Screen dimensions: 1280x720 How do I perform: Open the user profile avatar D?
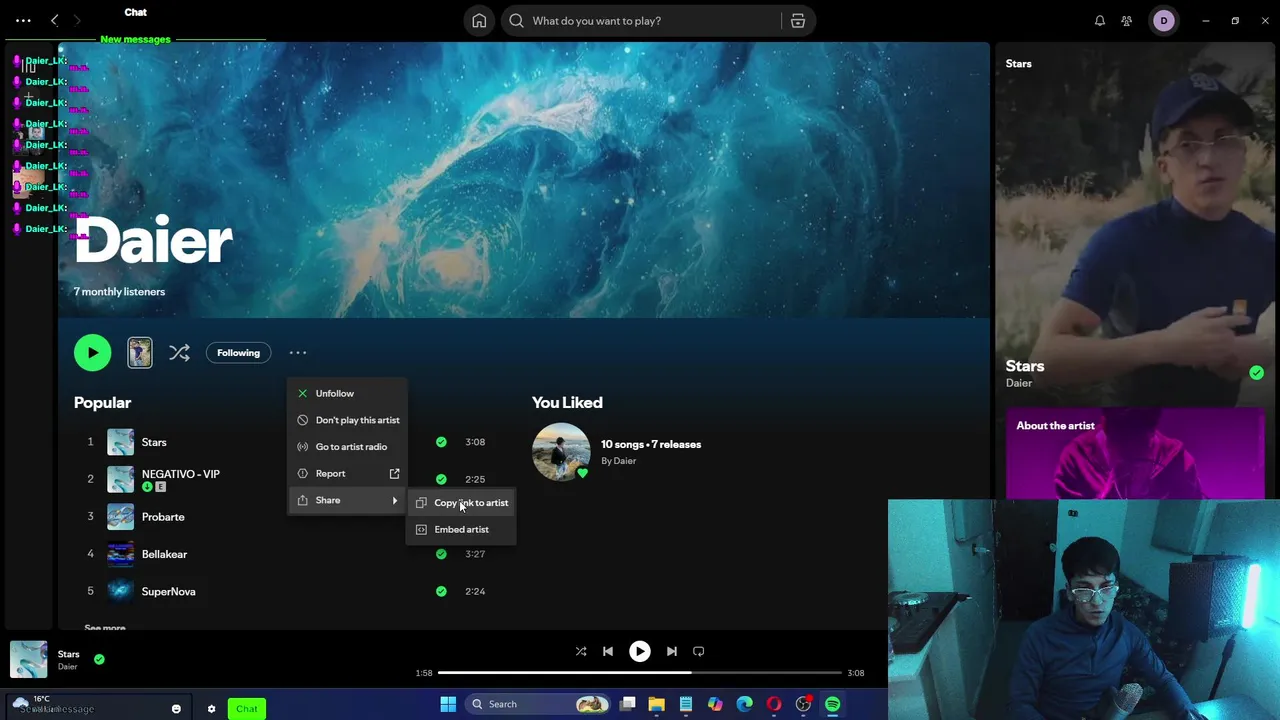1164,21
